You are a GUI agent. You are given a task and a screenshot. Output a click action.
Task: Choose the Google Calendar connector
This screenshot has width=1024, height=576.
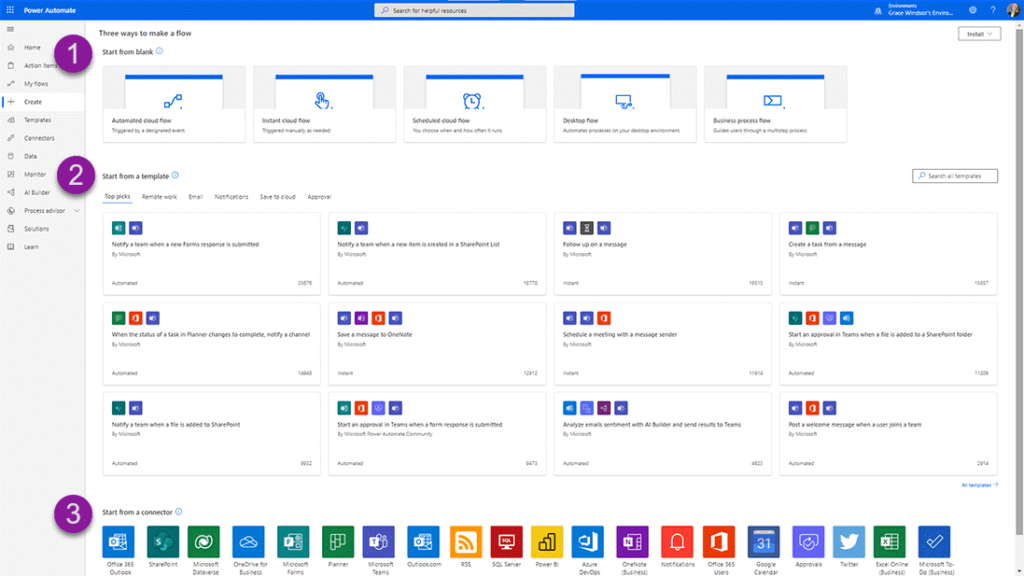coord(764,541)
